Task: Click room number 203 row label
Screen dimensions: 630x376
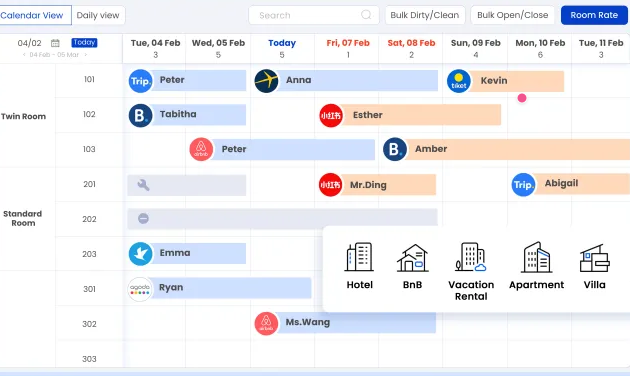Action: 89,254
